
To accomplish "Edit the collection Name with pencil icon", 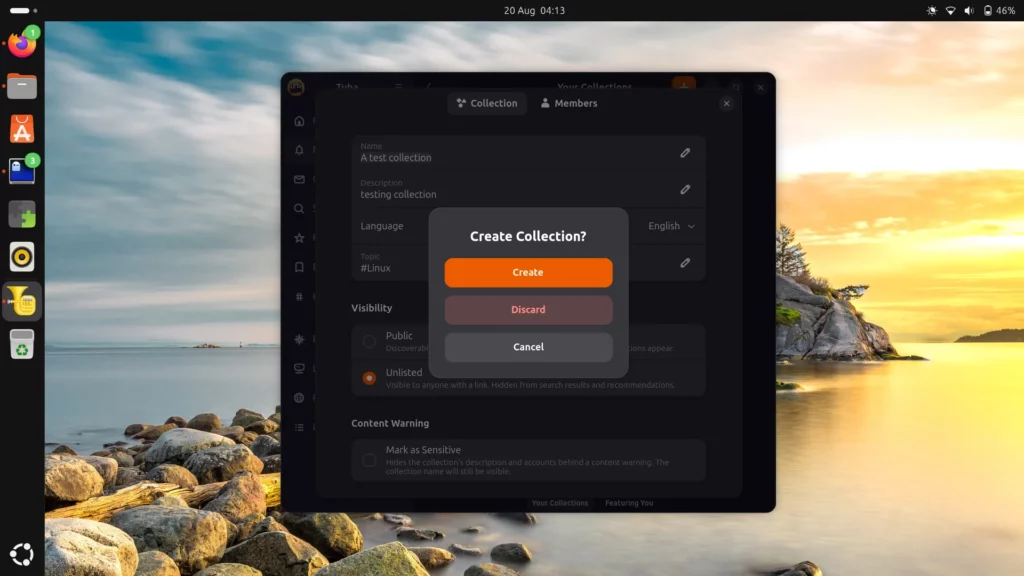I will 685,153.
